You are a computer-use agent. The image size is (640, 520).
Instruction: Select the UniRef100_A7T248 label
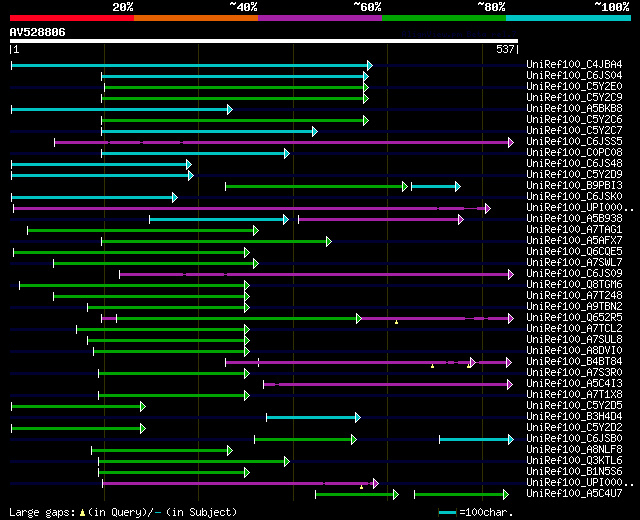[x=574, y=296]
